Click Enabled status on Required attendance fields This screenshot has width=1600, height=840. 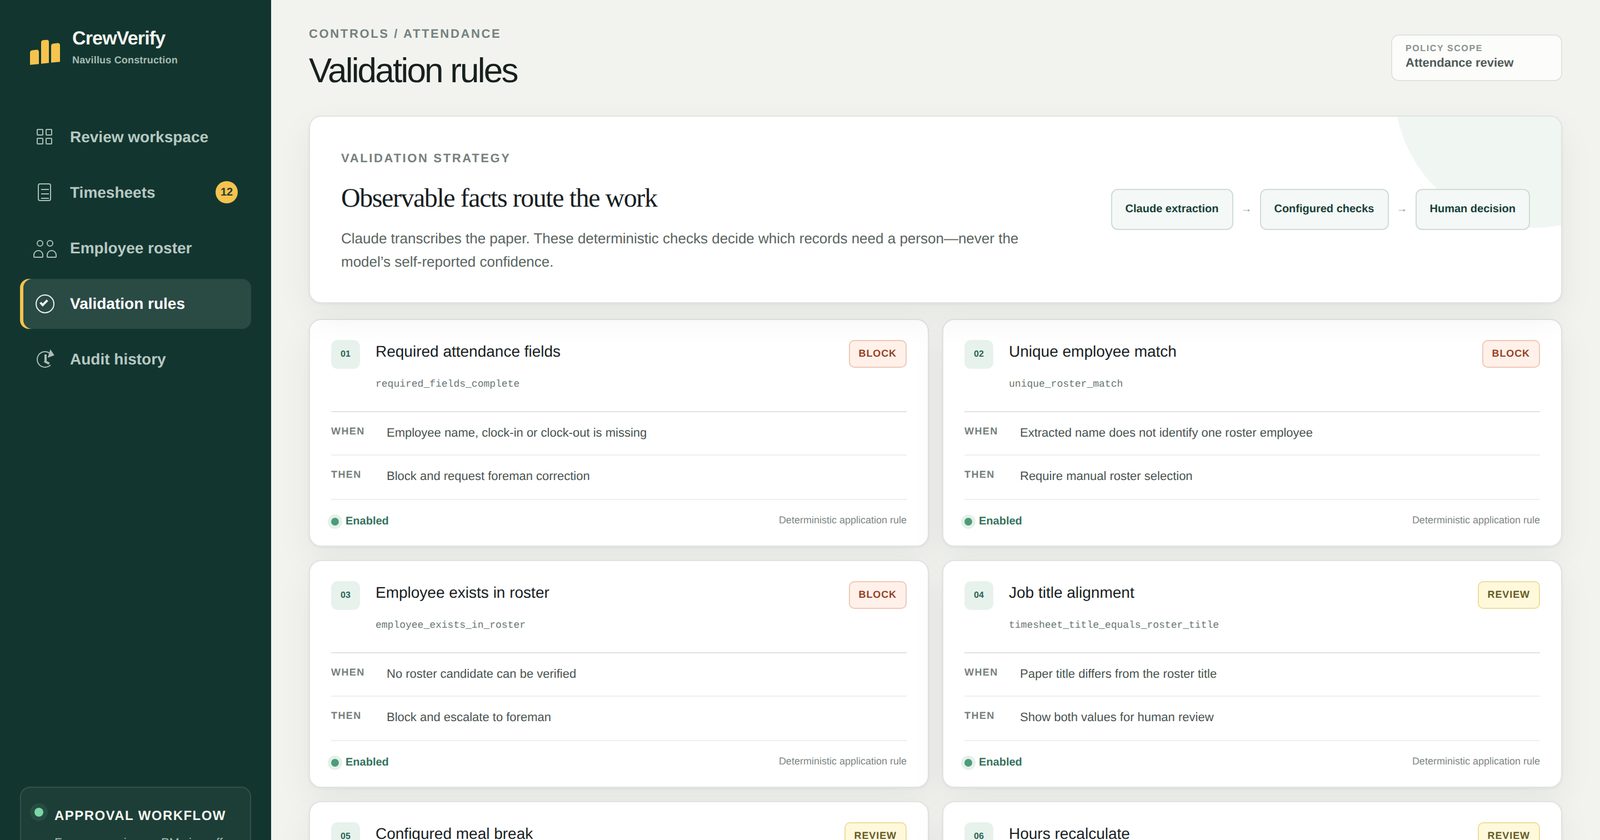359,521
